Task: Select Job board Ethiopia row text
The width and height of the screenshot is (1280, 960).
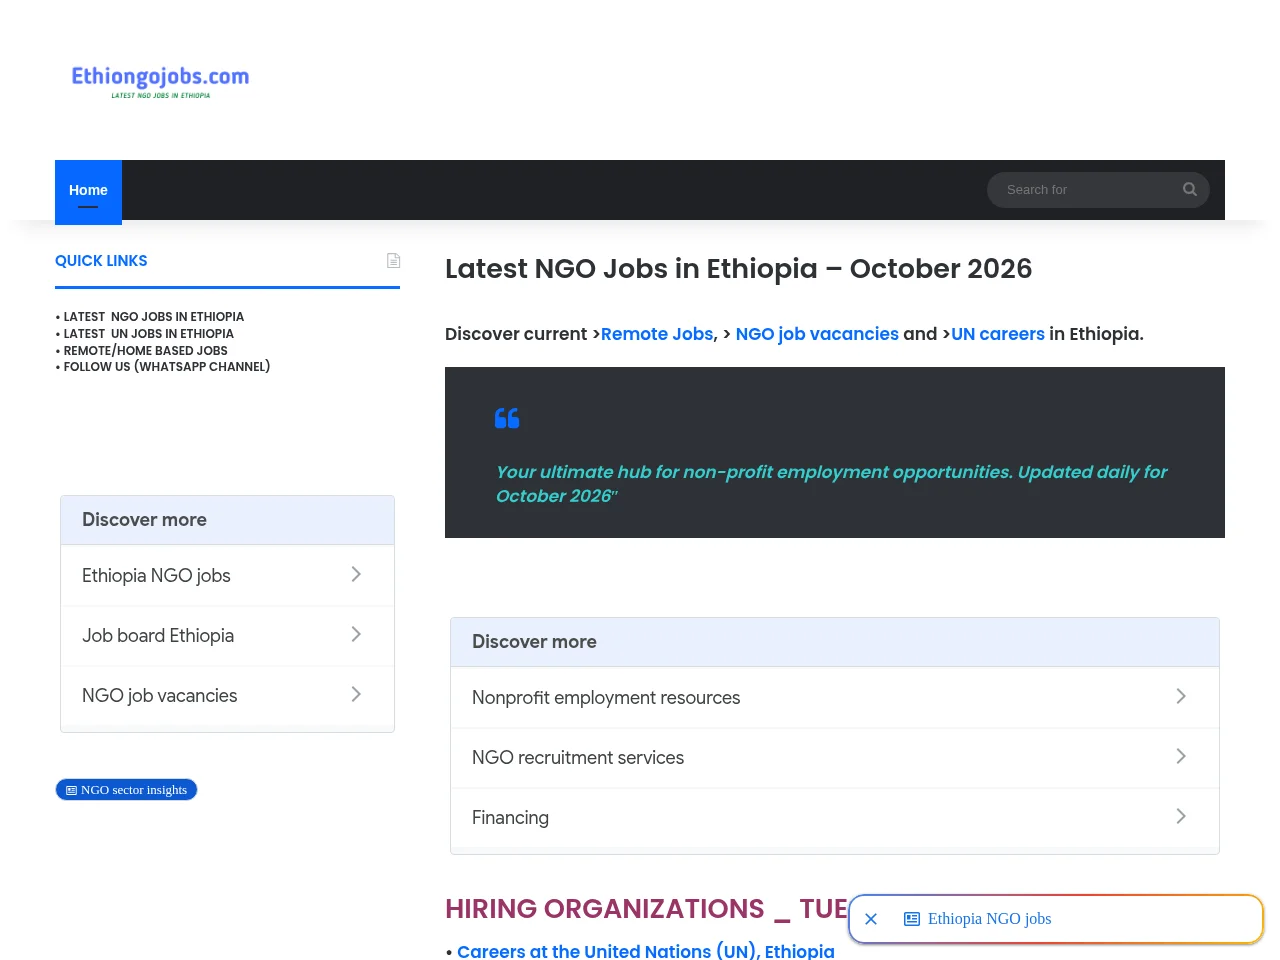Action: click(x=158, y=635)
